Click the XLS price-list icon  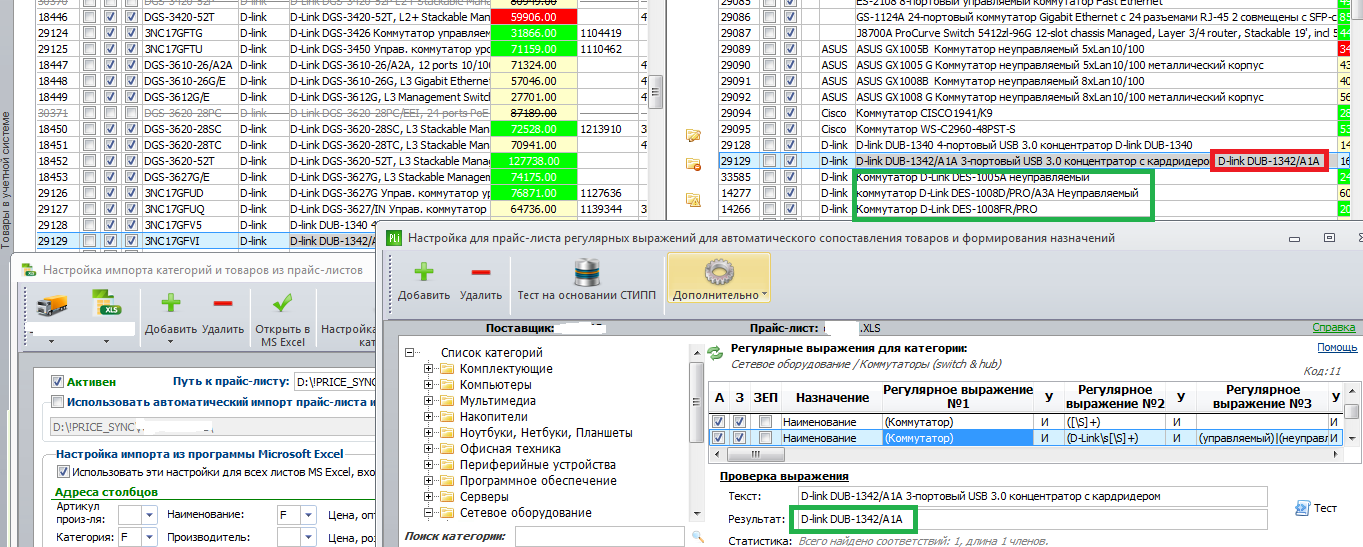tap(106, 305)
